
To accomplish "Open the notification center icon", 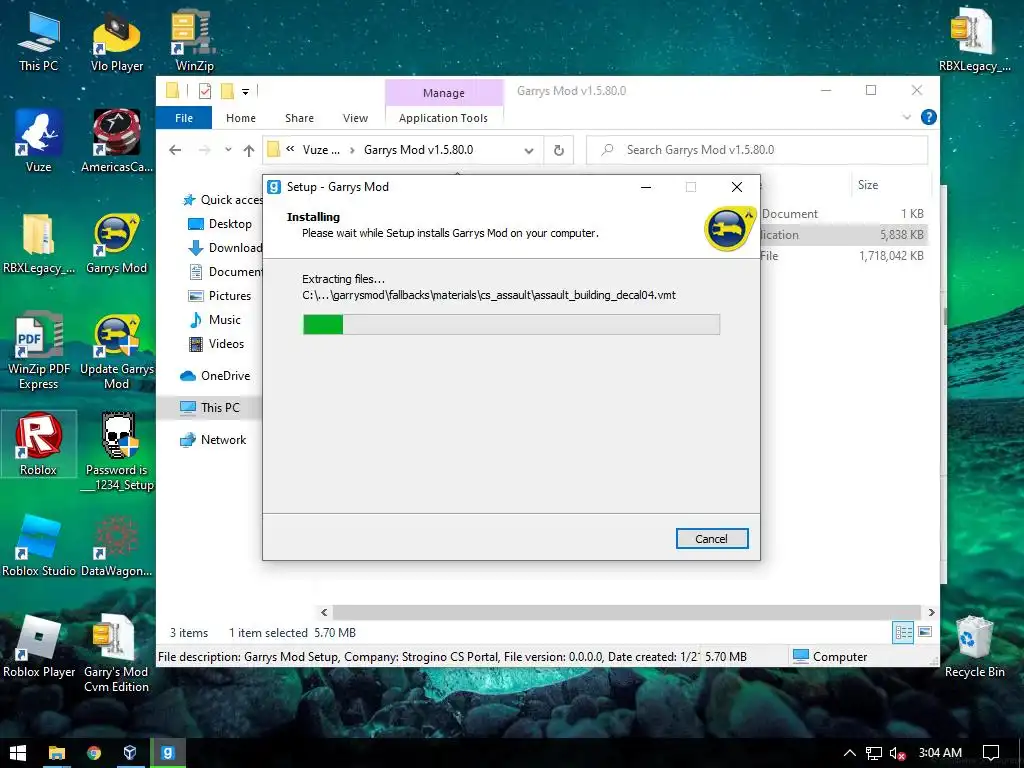I will (991, 753).
